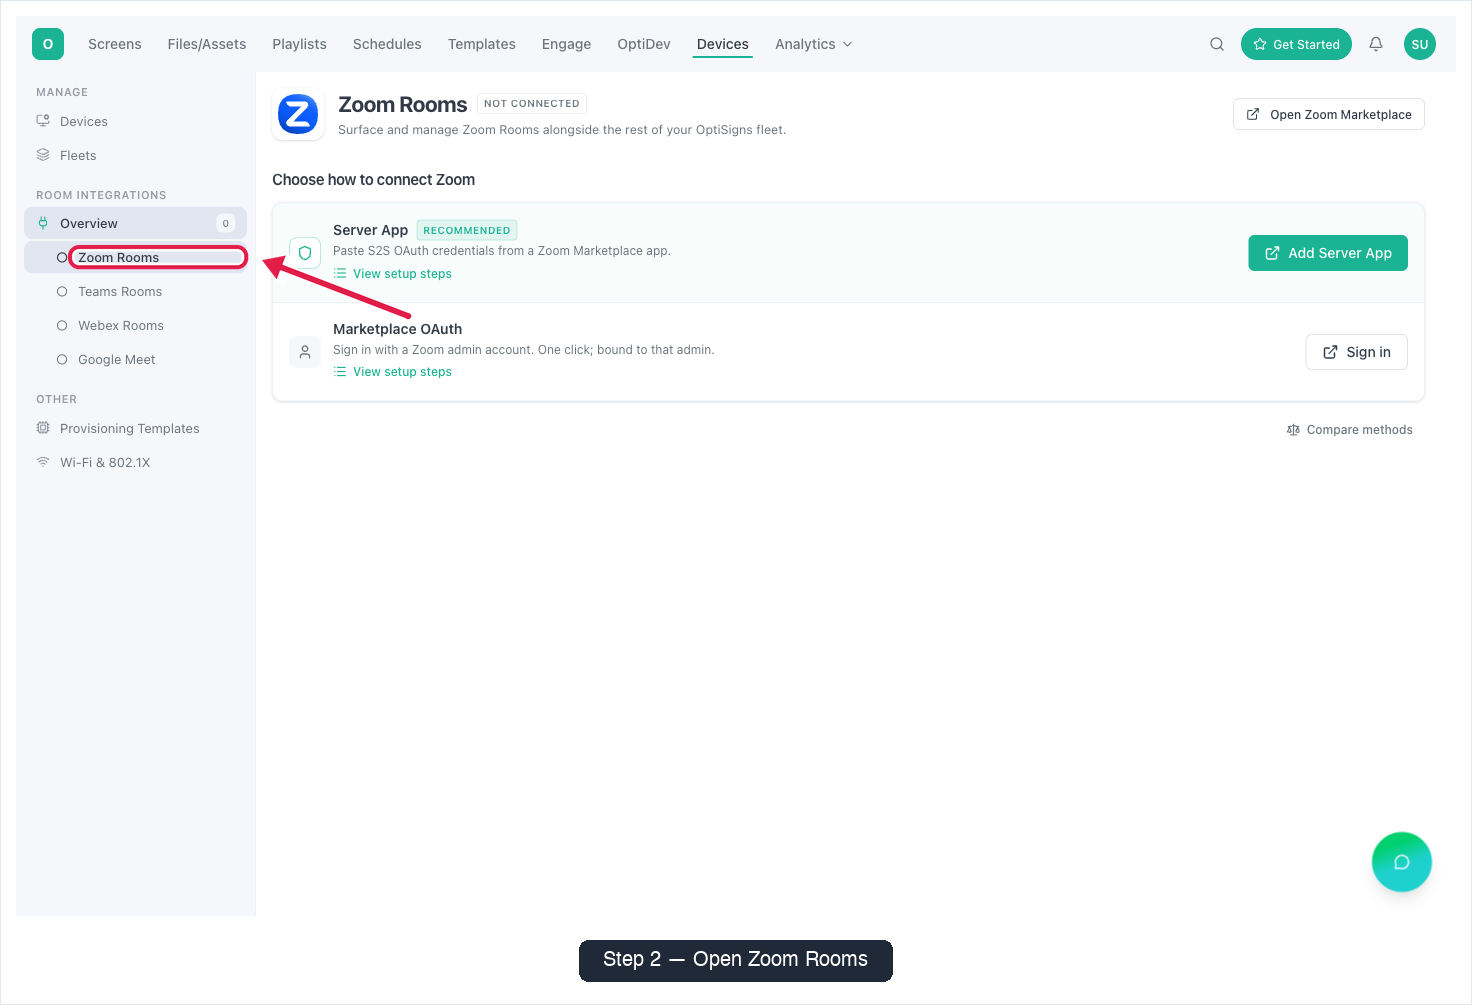Open the Schedules tab
The width and height of the screenshot is (1472, 1005).
[387, 44]
